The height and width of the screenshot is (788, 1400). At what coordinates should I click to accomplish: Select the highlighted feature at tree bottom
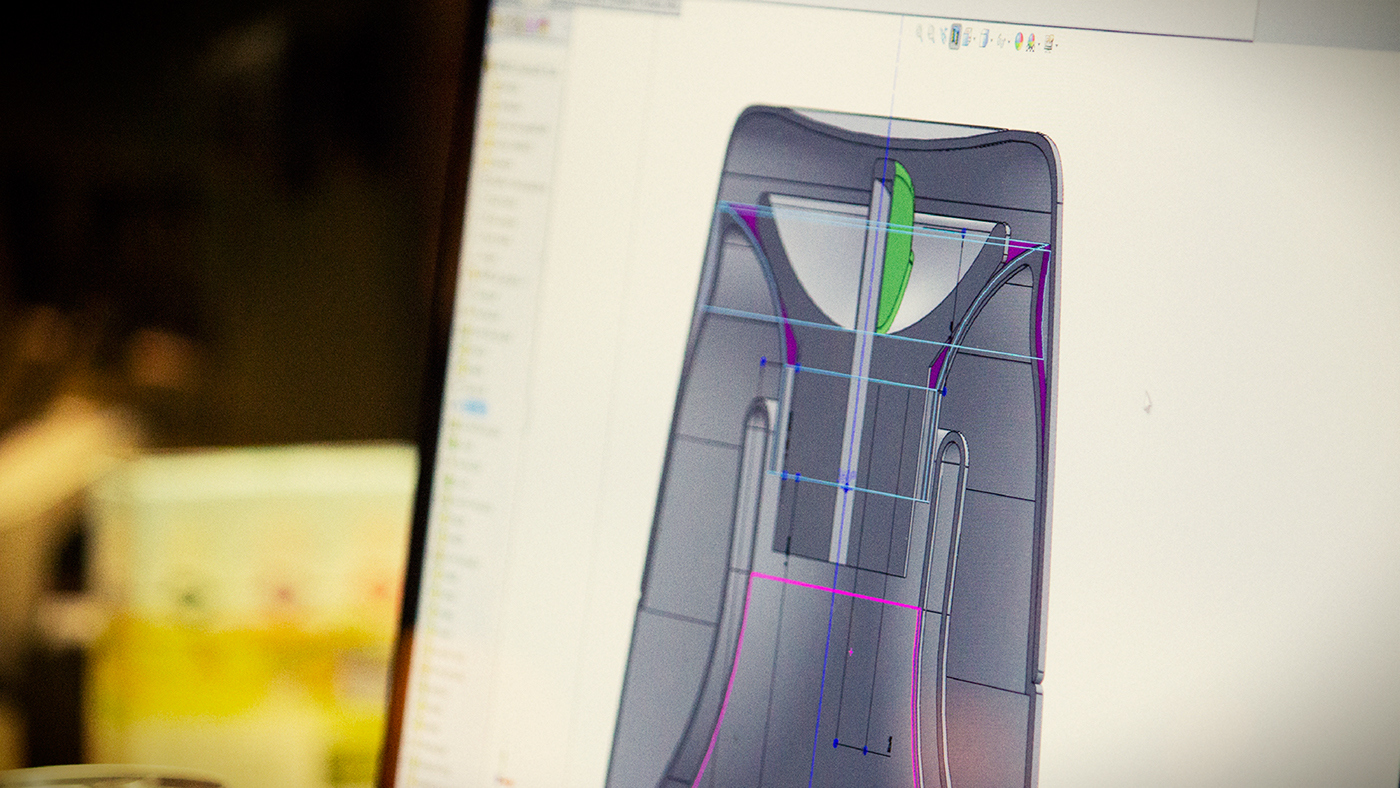click(x=473, y=406)
